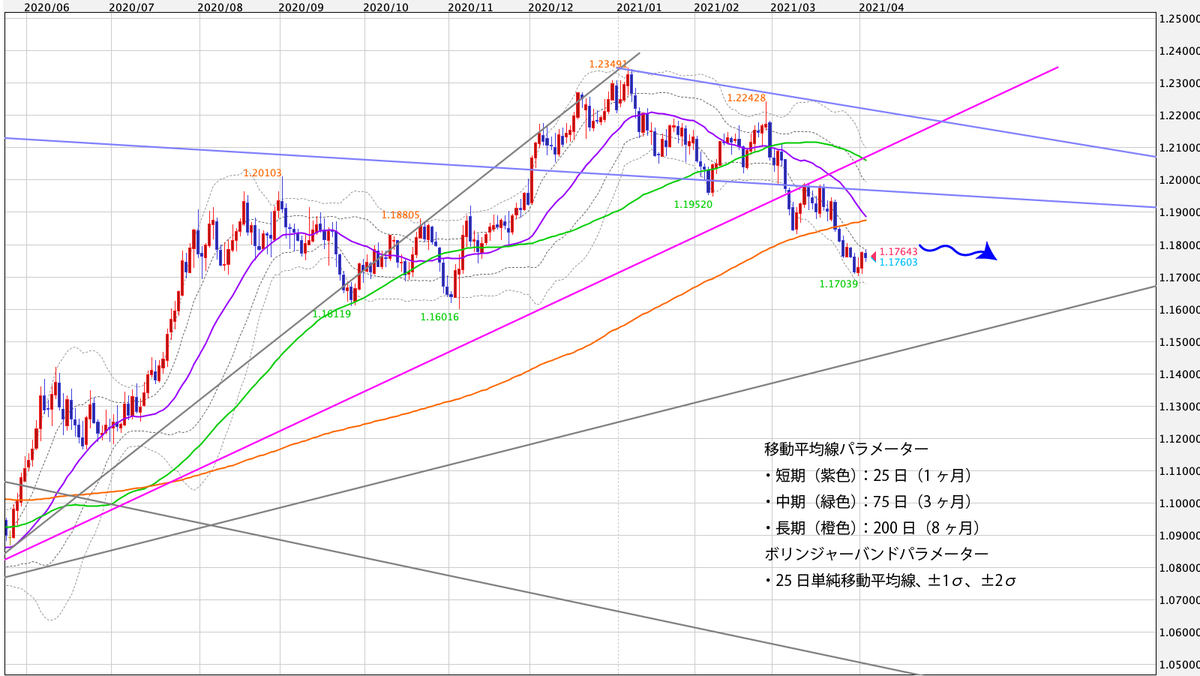Select the 1.23000 price axis label
This screenshot has height=676, width=1200.
coord(1178,83)
